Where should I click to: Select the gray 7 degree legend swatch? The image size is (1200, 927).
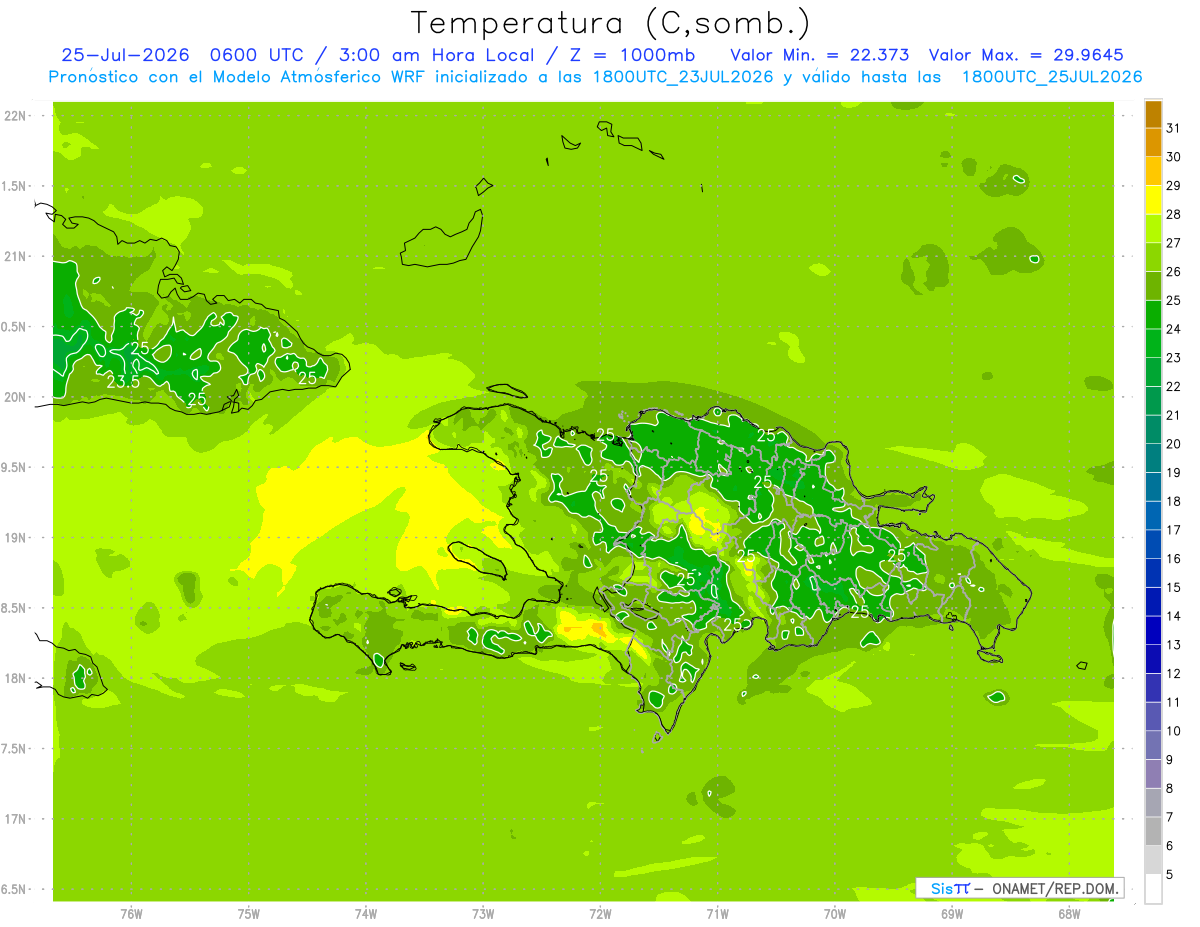(x=1153, y=803)
